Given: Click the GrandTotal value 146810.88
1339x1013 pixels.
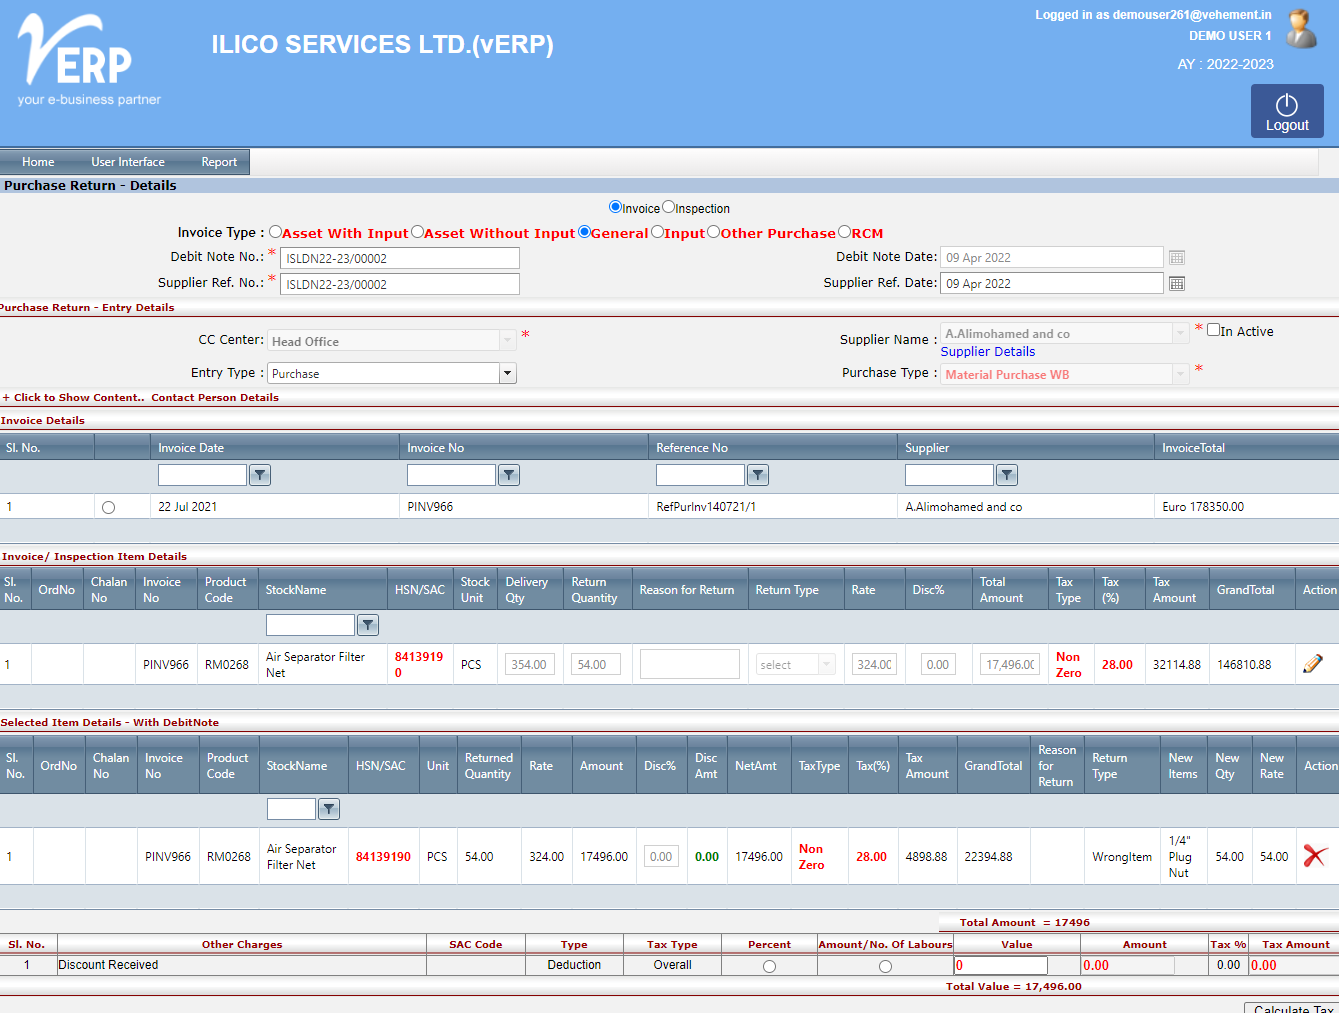Looking at the screenshot, I should click(1244, 665).
